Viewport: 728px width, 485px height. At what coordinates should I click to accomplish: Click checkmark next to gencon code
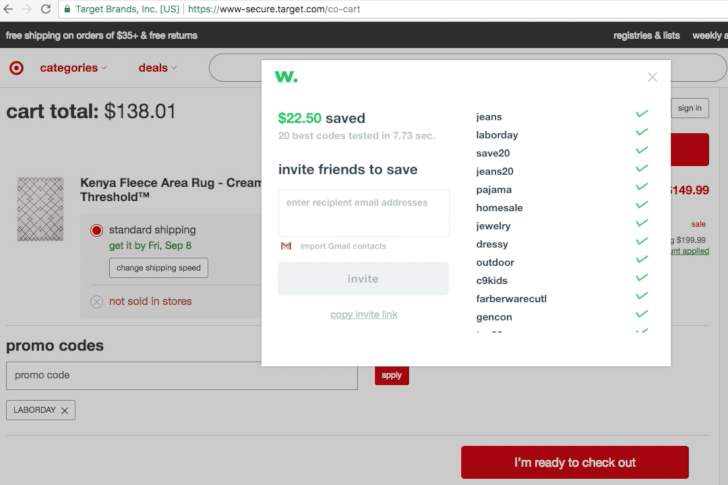(x=642, y=314)
